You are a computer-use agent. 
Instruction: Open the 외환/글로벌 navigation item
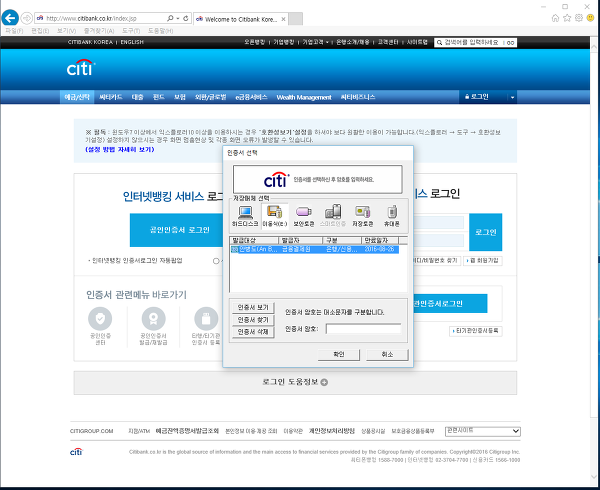point(210,97)
